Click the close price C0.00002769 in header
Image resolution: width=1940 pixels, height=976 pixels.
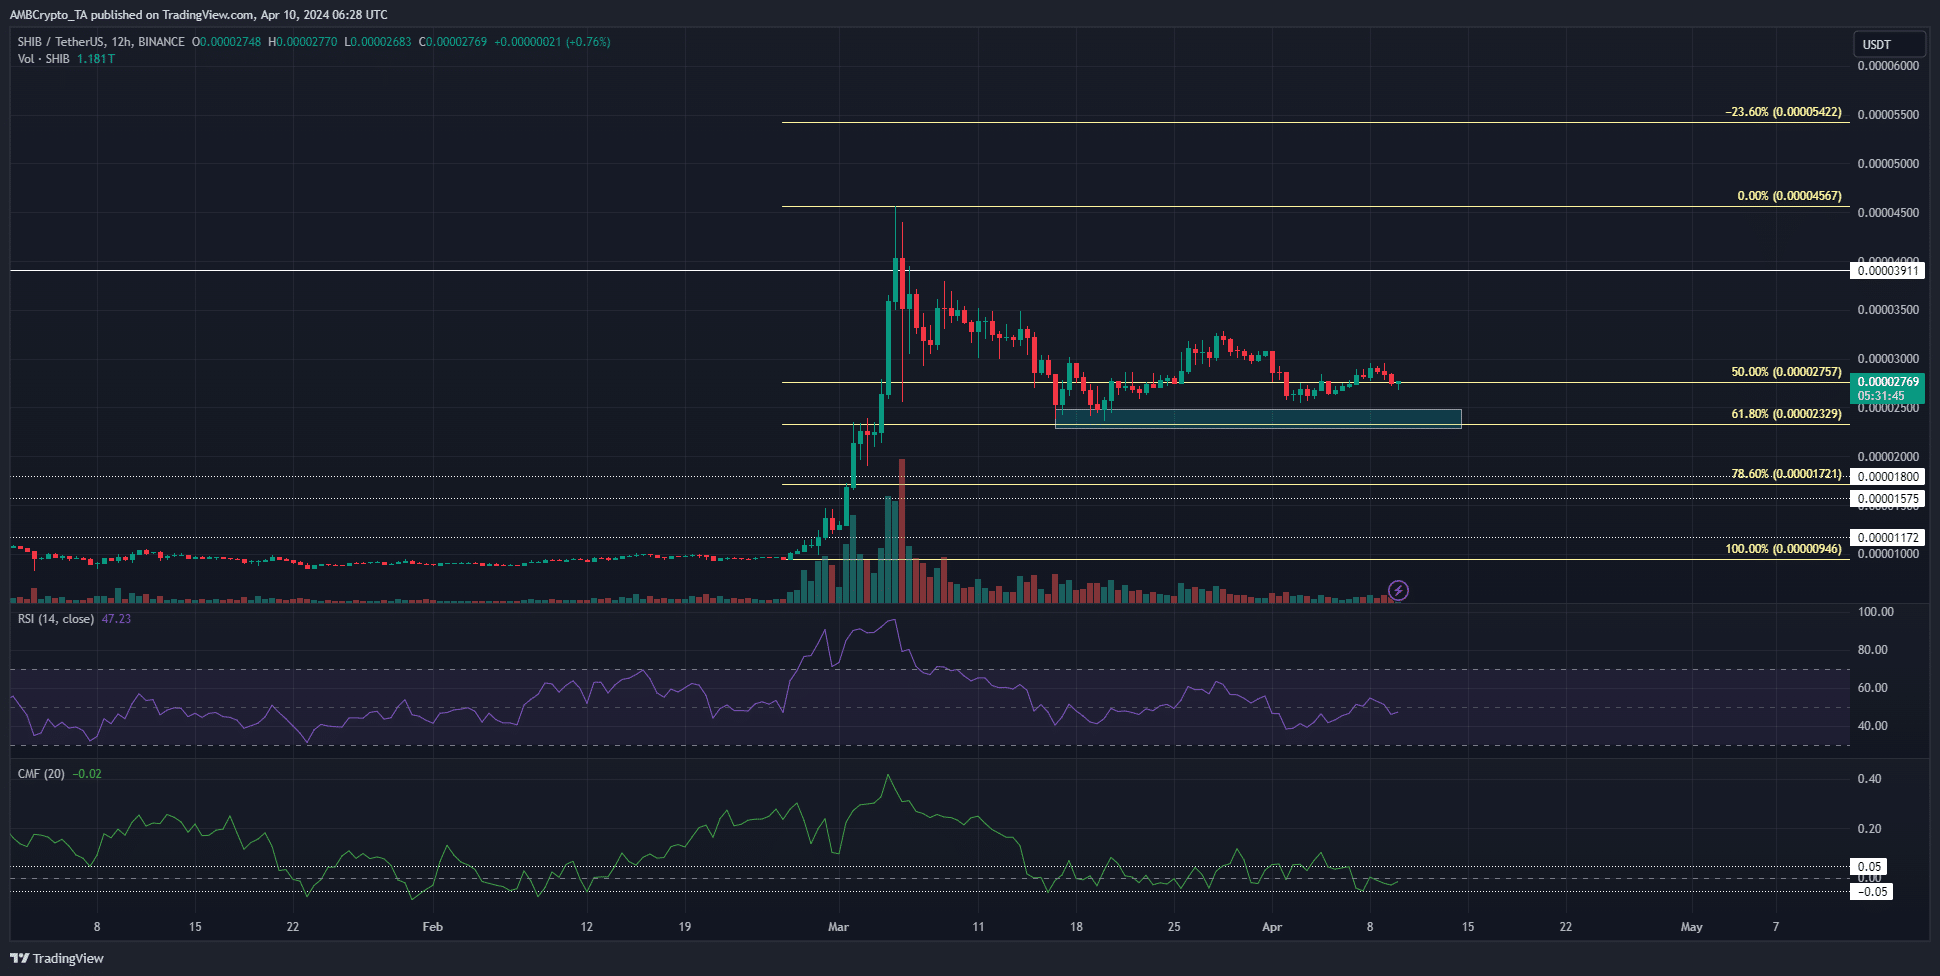click(453, 42)
